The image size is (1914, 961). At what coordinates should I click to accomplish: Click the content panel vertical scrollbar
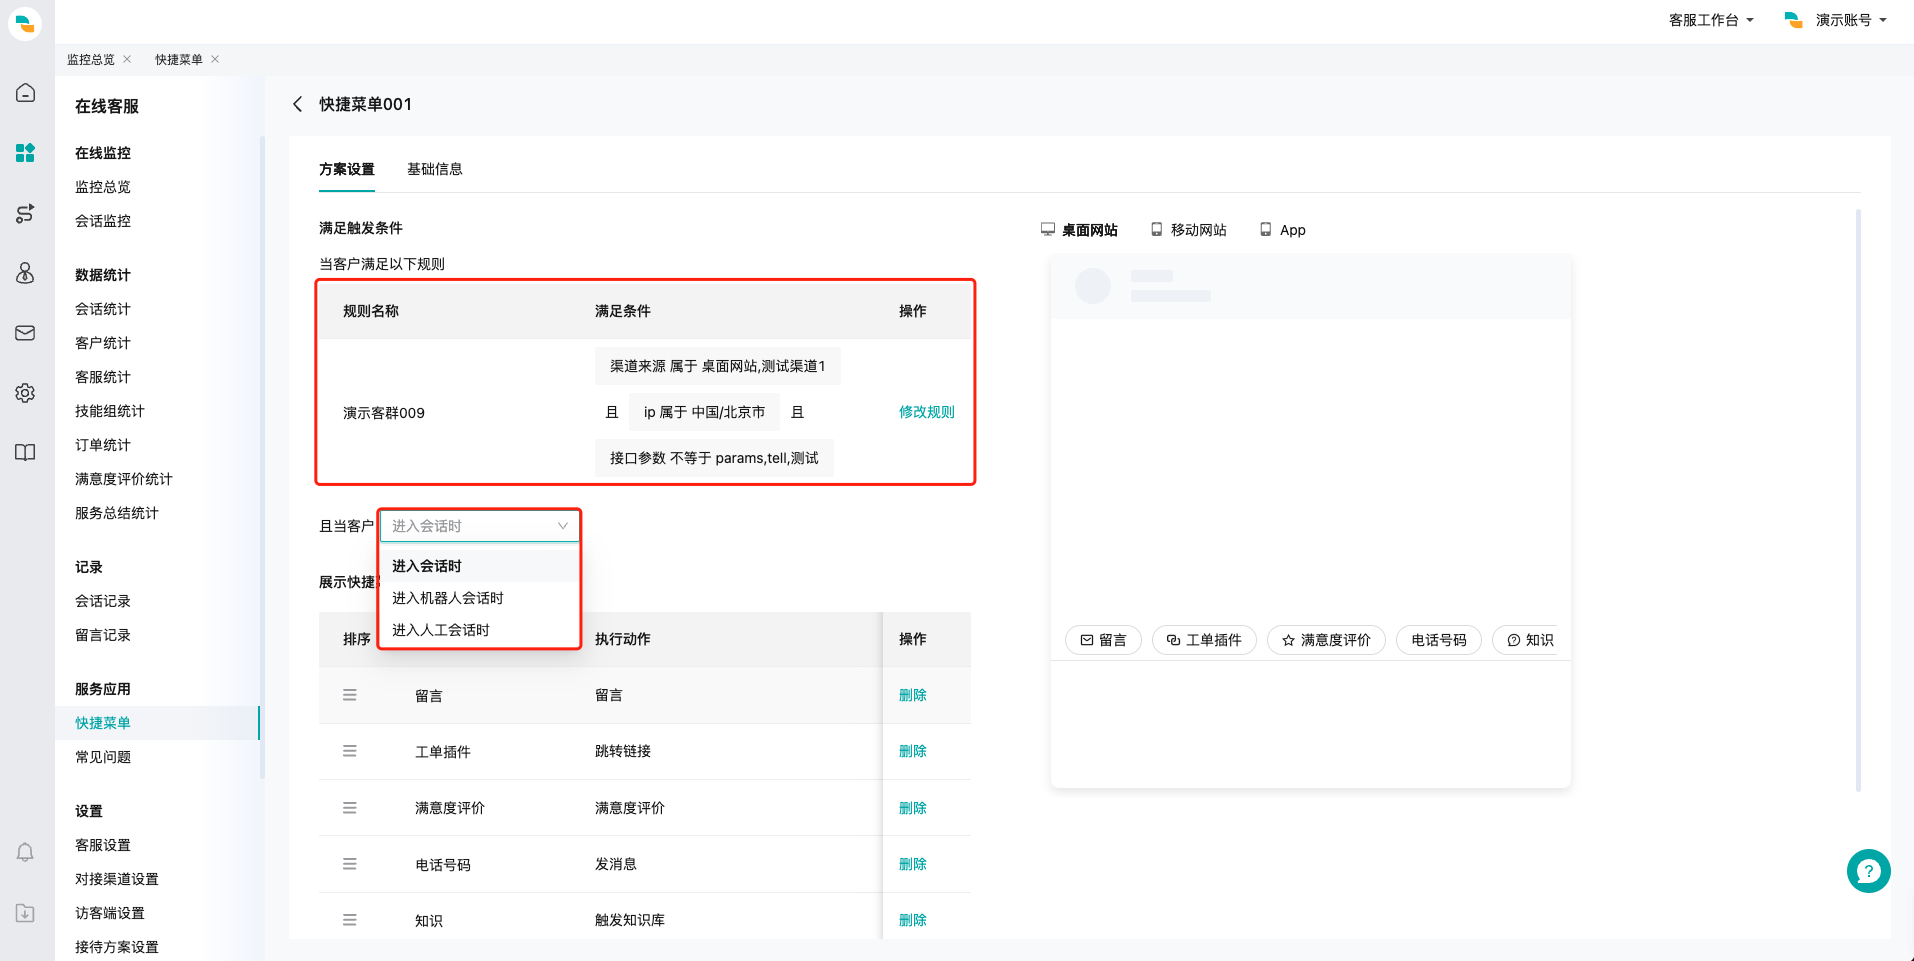click(x=1858, y=500)
